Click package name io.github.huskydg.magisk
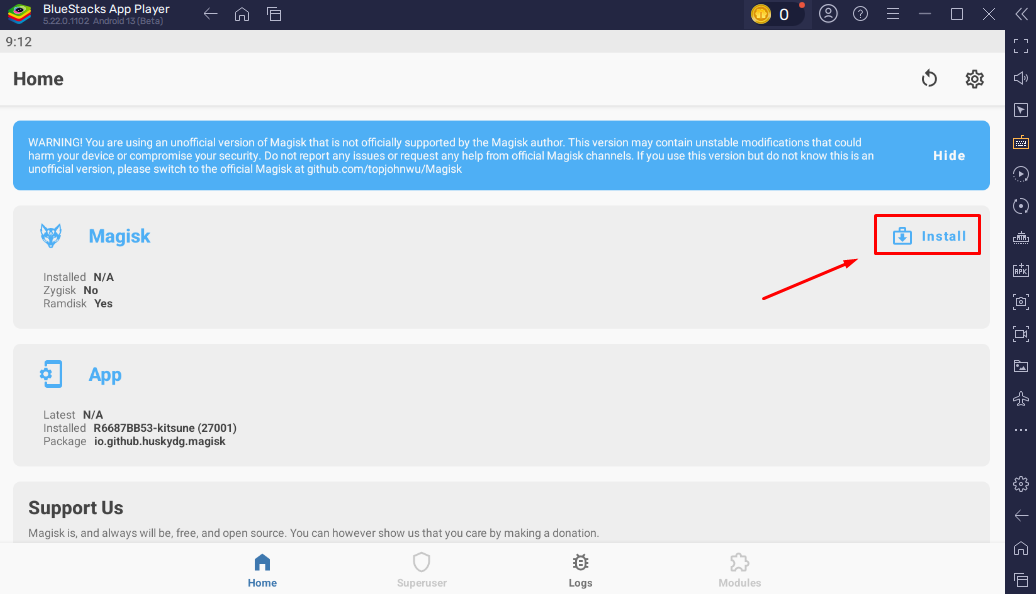1036x594 pixels. (160, 441)
